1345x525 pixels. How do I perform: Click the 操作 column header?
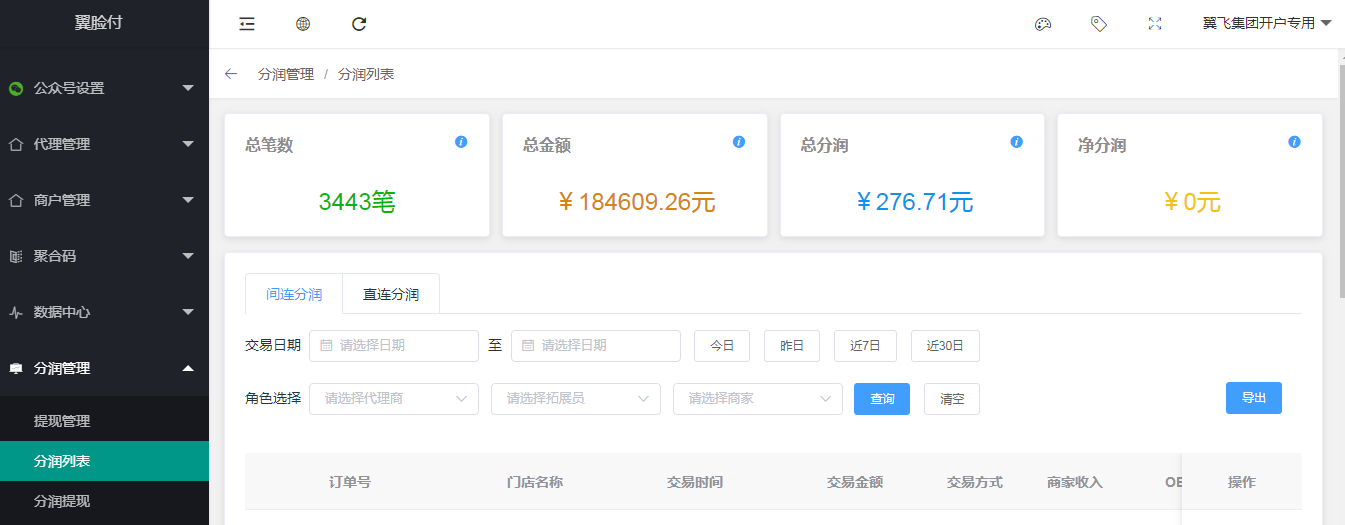(x=1242, y=482)
